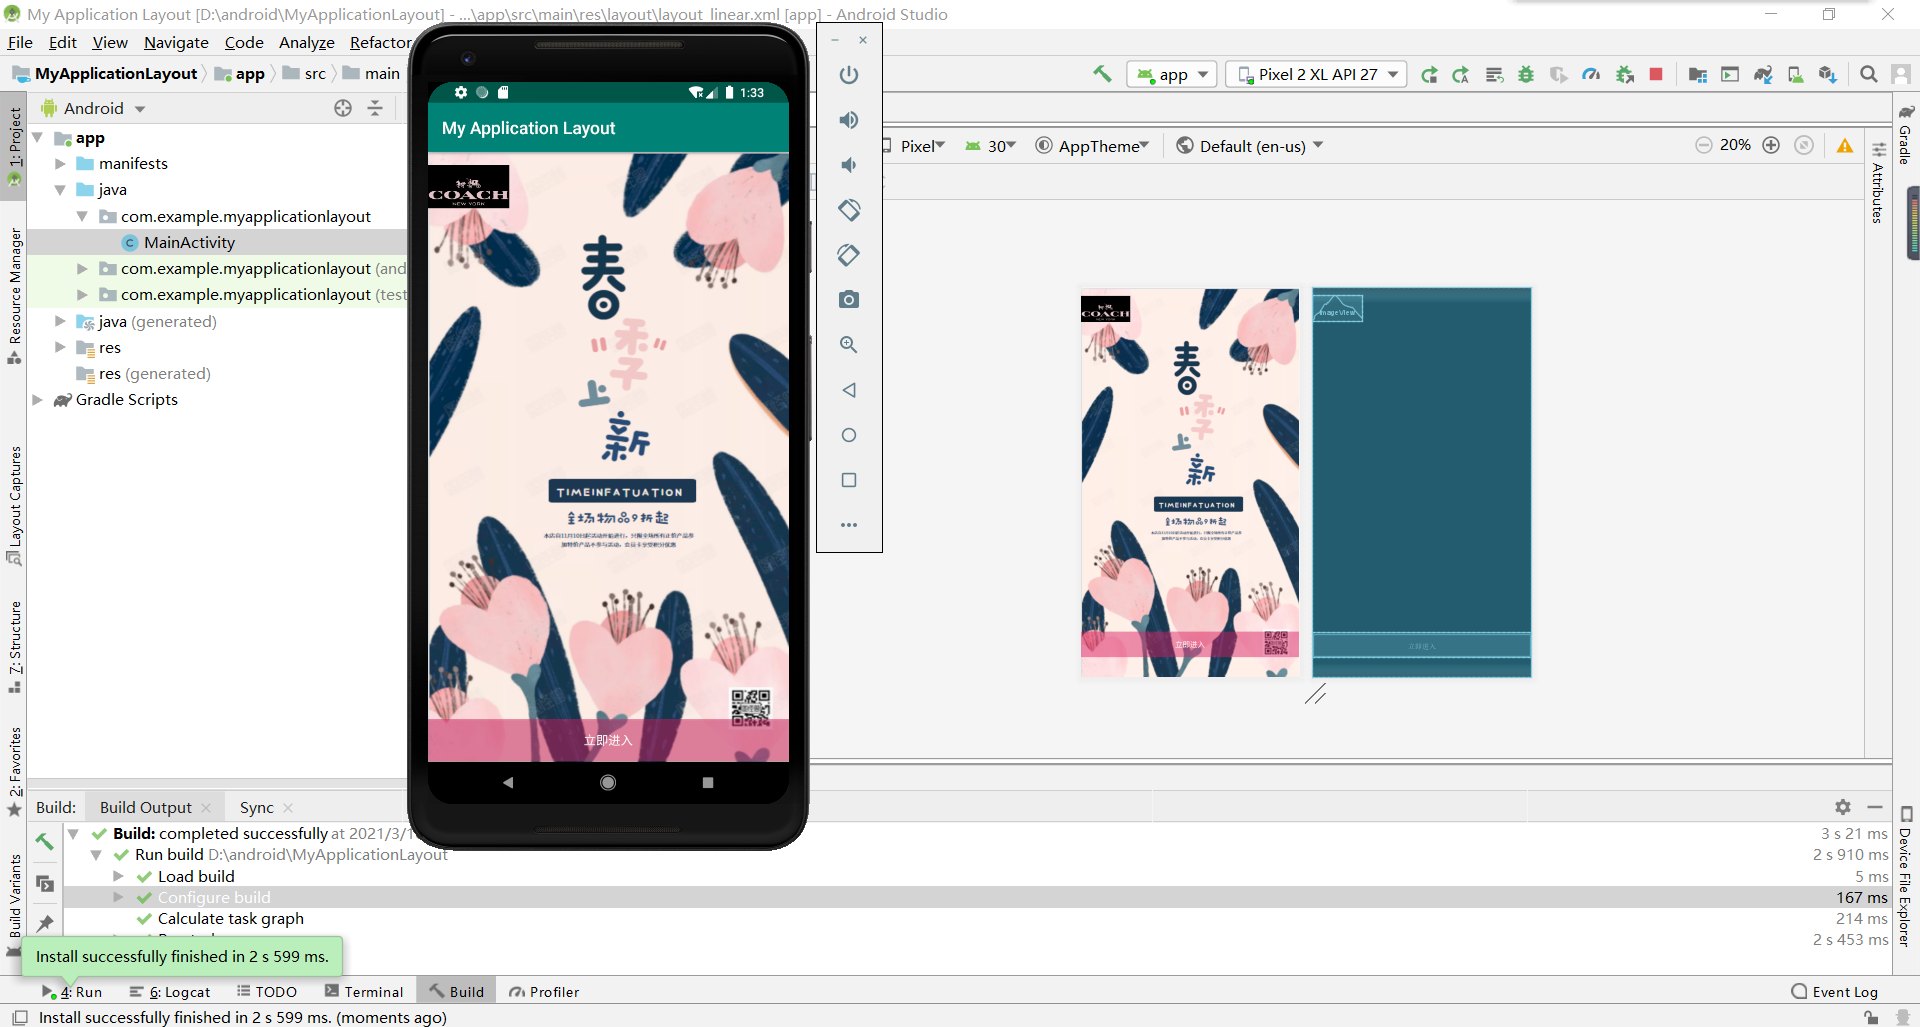Click the Apply Code Changes icon
The height and width of the screenshot is (1027, 1920).
coord(1494,74)
